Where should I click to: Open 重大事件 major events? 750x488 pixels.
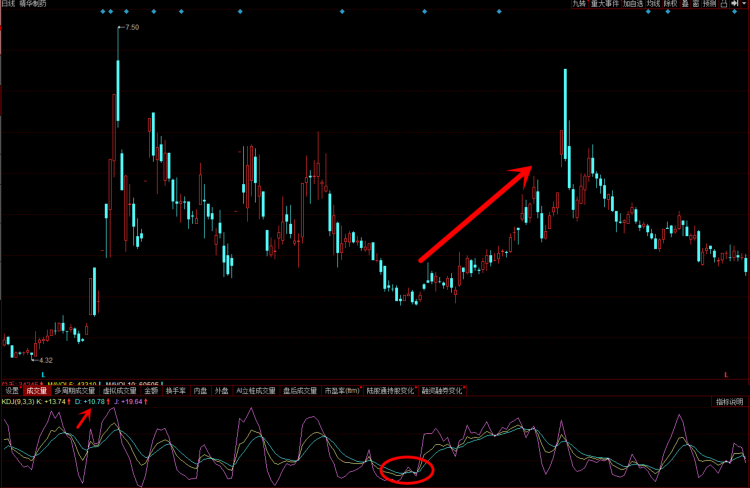(604, 4)
